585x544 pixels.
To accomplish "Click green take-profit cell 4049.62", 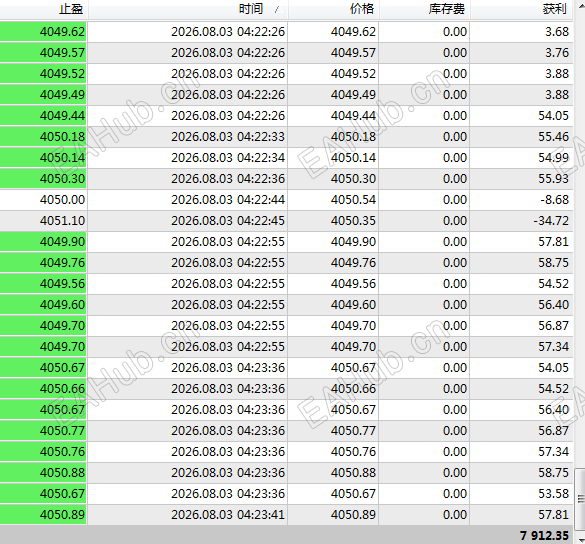I will point(43,32).
